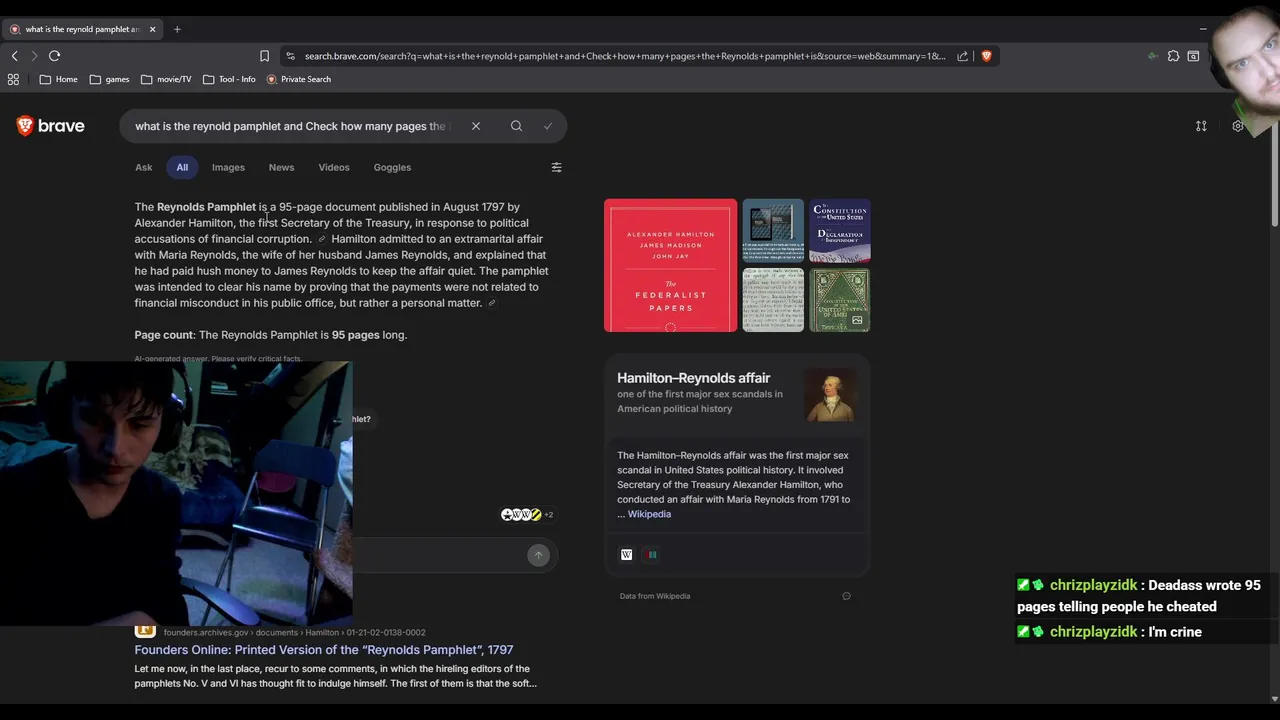Viewport: 1280px width, 720px height.
Task: Open the Hamilton–Reynolds affair infobox title
Action: pos(693,378)
